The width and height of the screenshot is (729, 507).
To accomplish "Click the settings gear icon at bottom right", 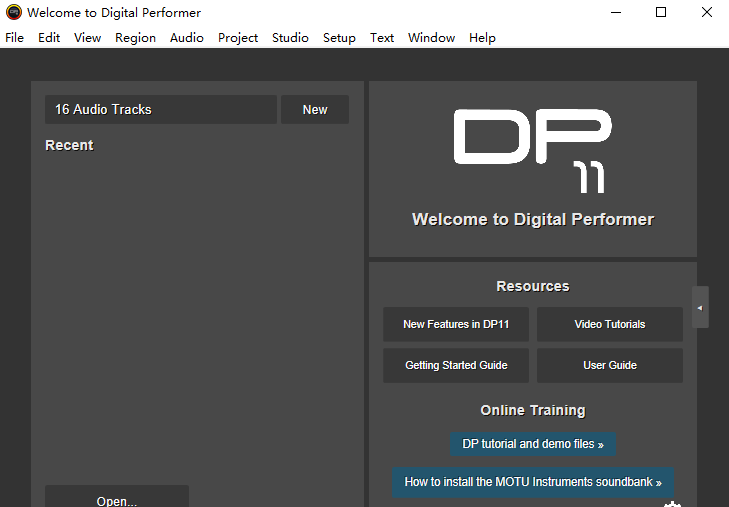I will pyautogui.click(x=672, y=504).
